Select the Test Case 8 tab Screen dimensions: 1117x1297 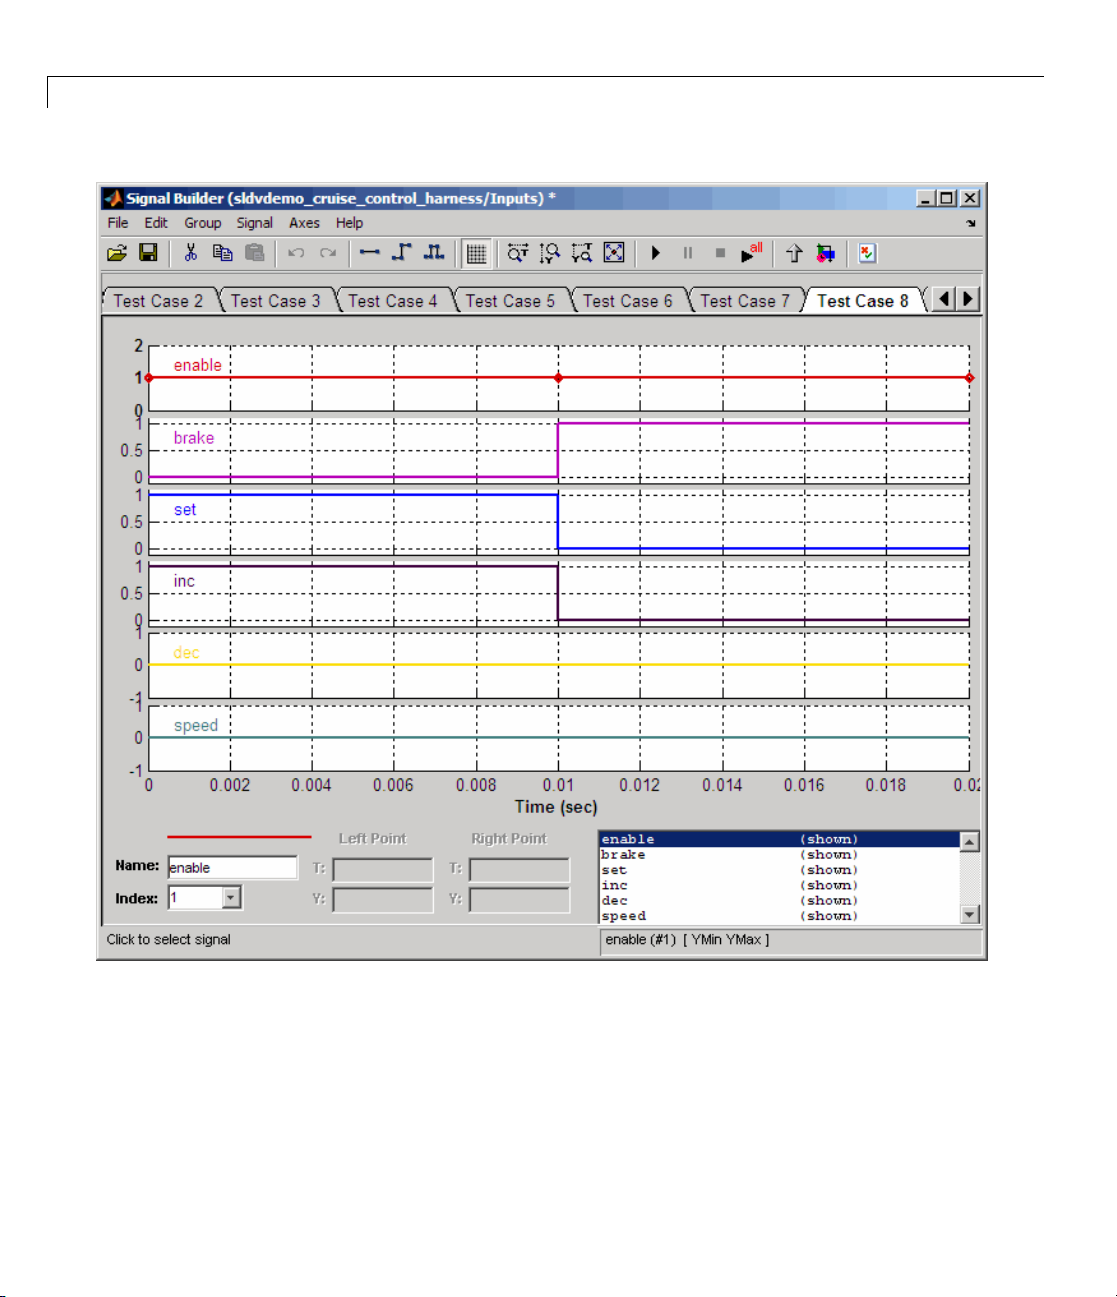tap(863, 301)
